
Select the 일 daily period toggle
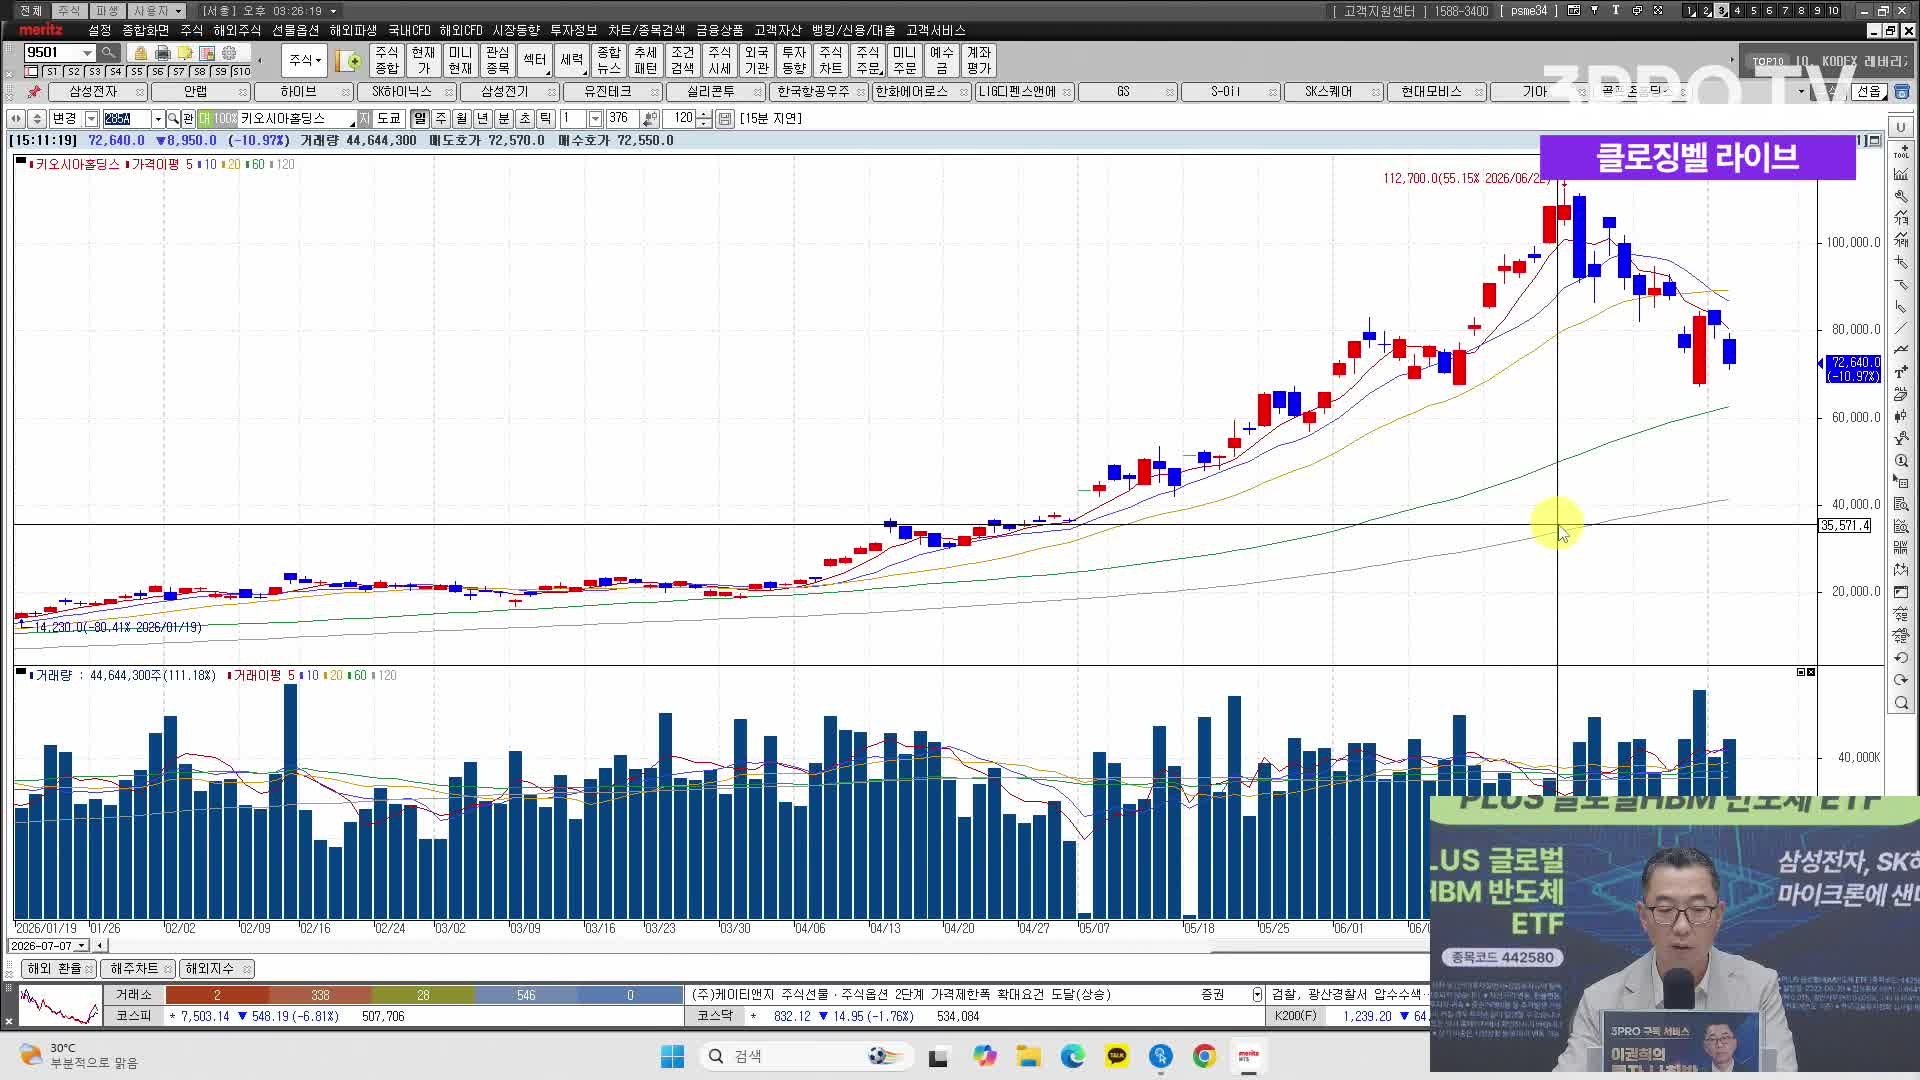(x=420, y=118)
